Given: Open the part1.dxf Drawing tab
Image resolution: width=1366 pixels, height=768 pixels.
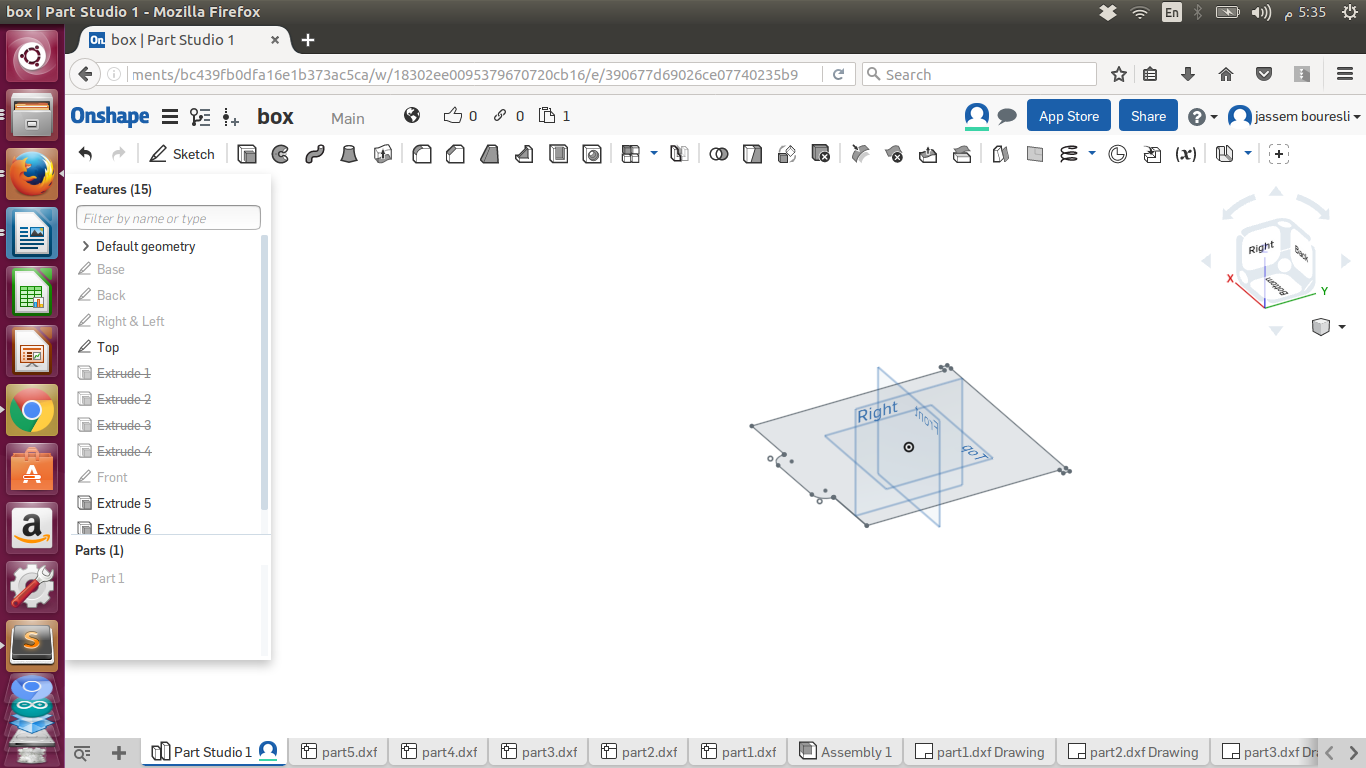Looking at the screenshot, I should pos(980,752).
